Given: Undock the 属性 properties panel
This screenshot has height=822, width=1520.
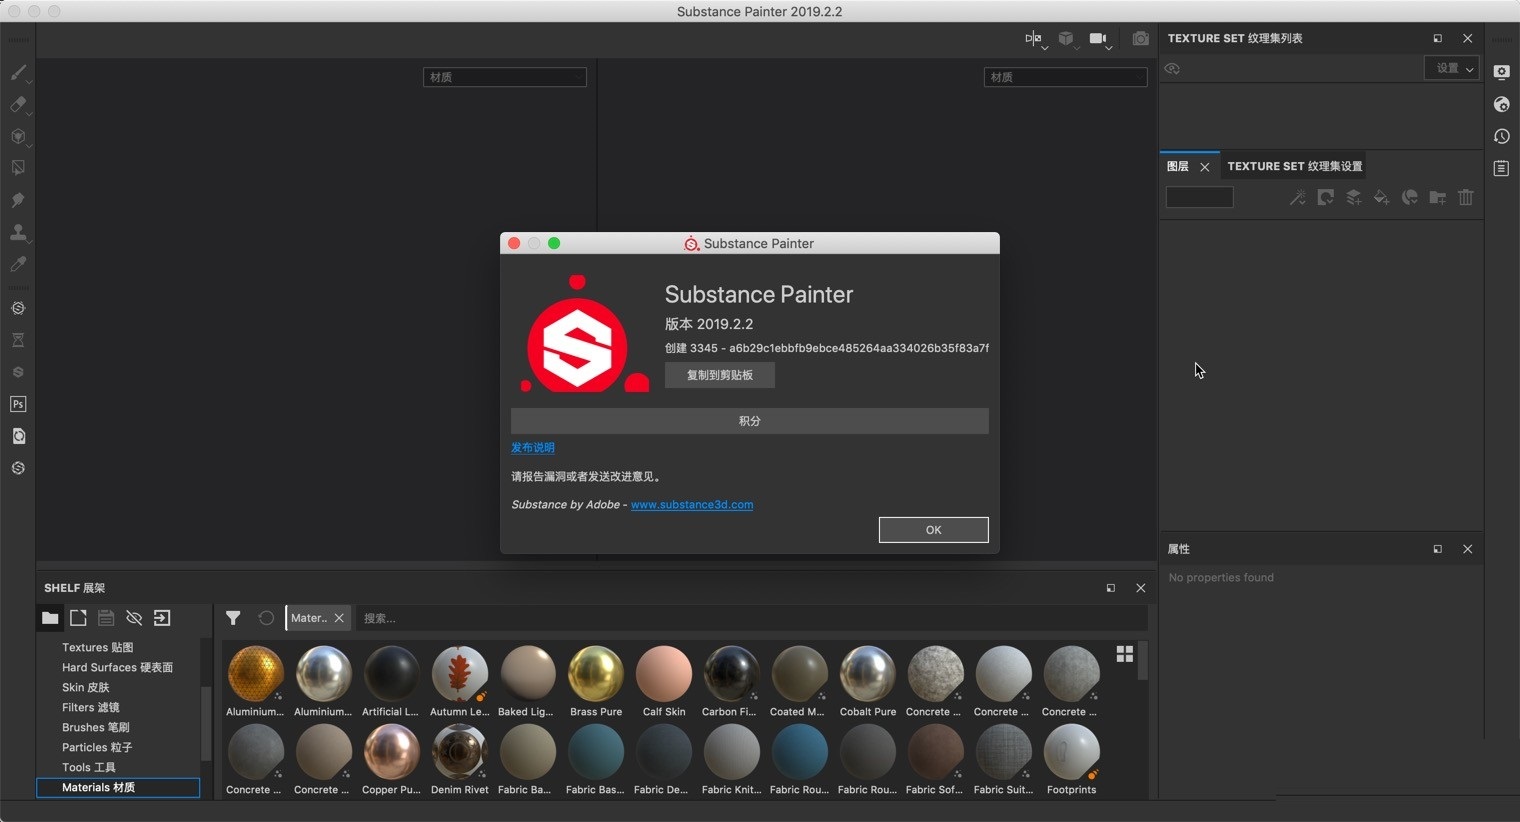Looking at the screenshot, I should point(1438,549).
